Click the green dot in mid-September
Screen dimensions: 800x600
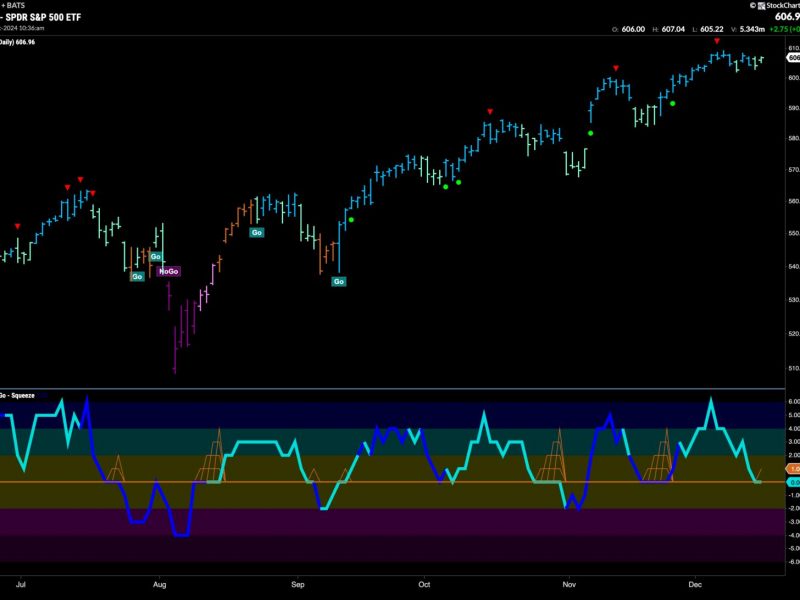tap(351, 220)
